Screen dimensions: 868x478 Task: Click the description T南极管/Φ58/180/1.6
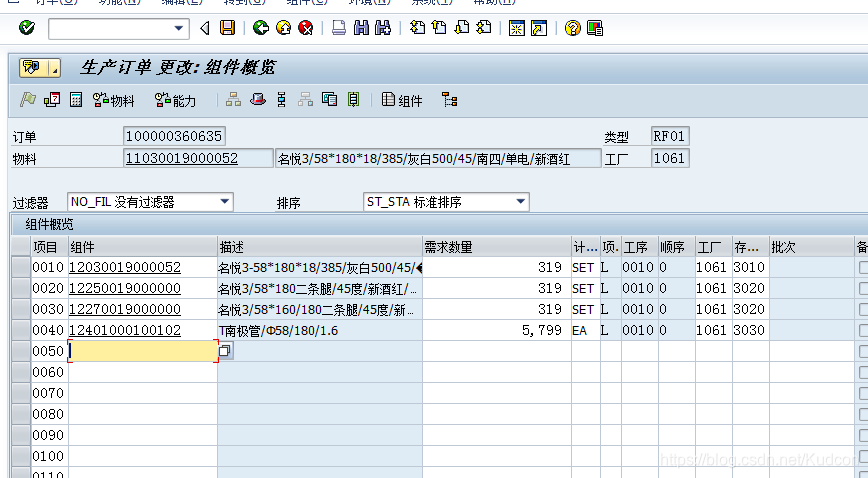tap(278, 331)
